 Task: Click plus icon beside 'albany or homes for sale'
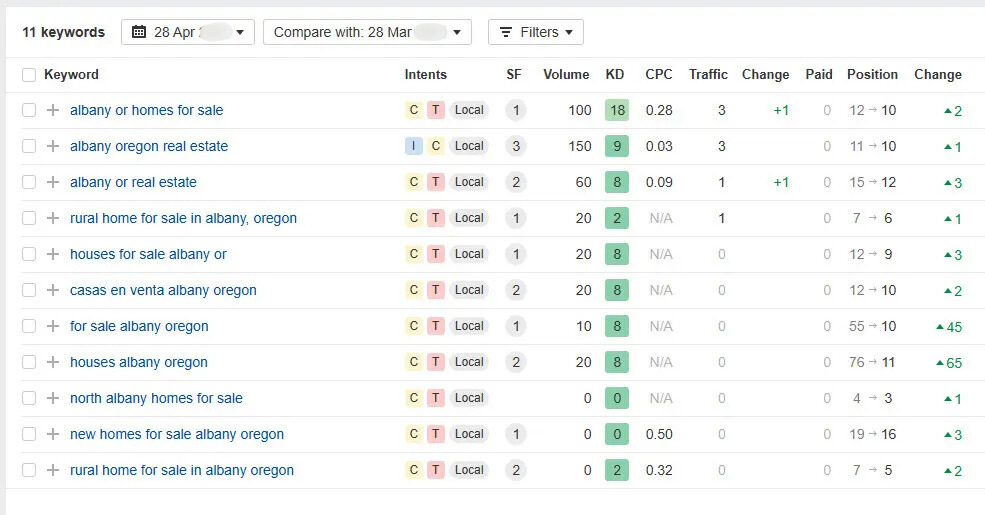click(53, 110)
